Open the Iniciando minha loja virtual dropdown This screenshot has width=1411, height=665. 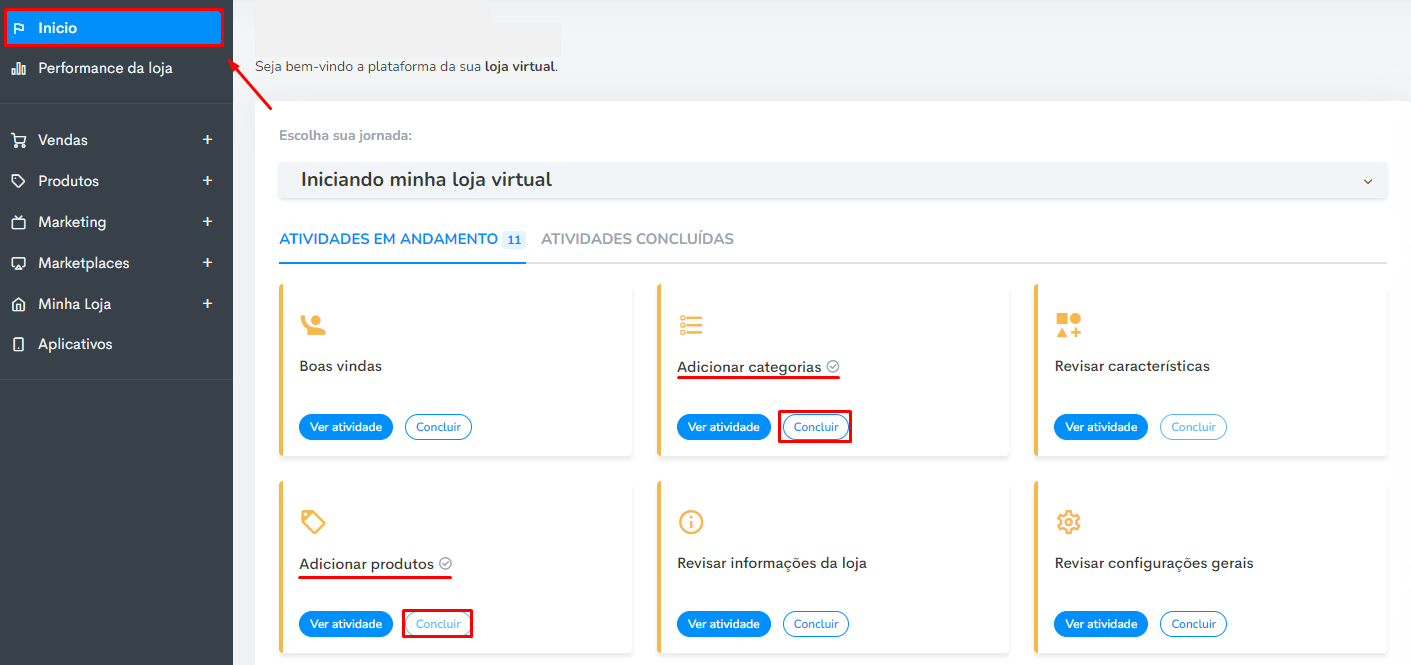tap(833, 180)
